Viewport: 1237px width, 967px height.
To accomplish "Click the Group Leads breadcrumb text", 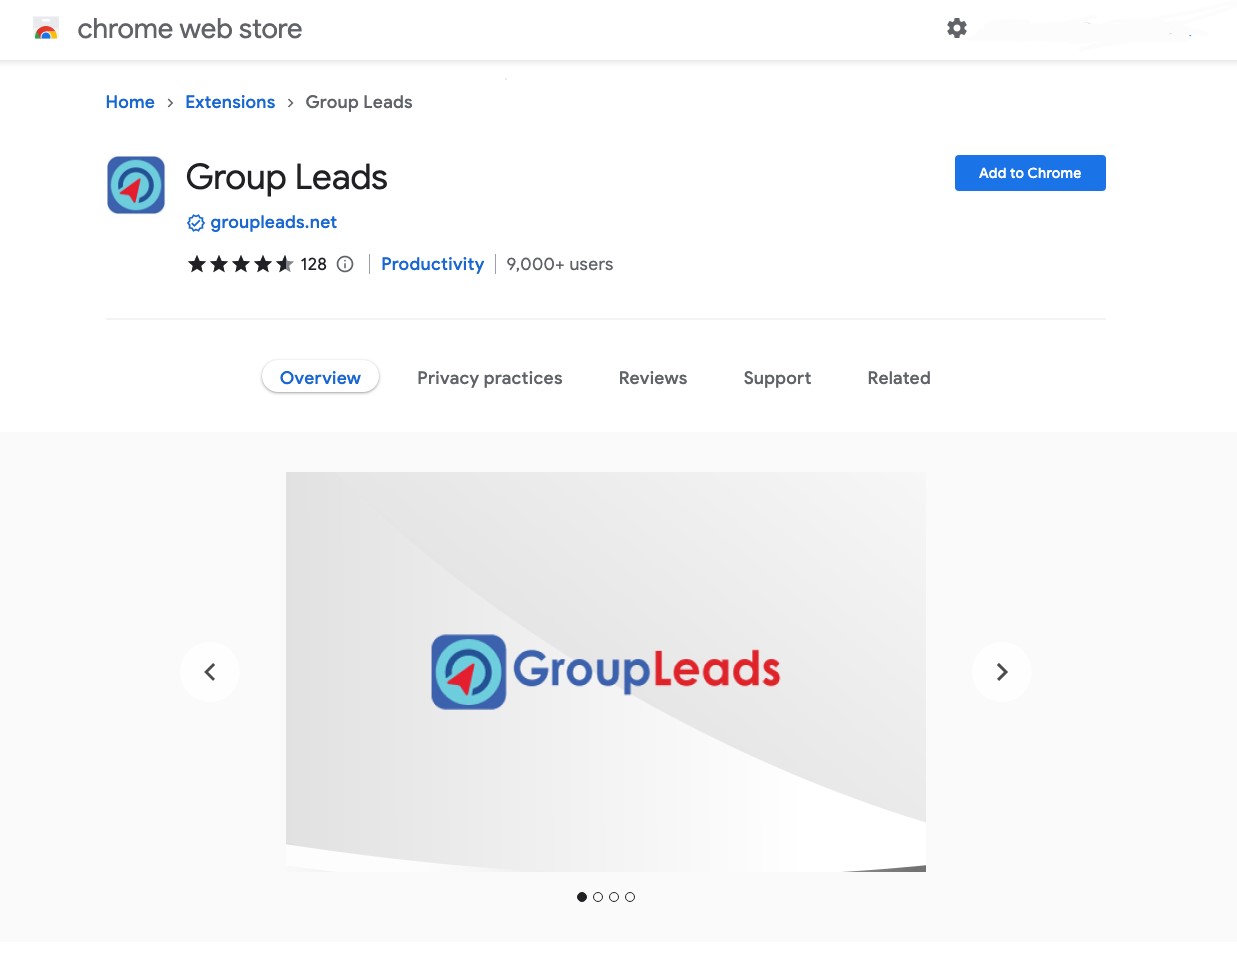I will pyautogui.click(x=359, y=102).
